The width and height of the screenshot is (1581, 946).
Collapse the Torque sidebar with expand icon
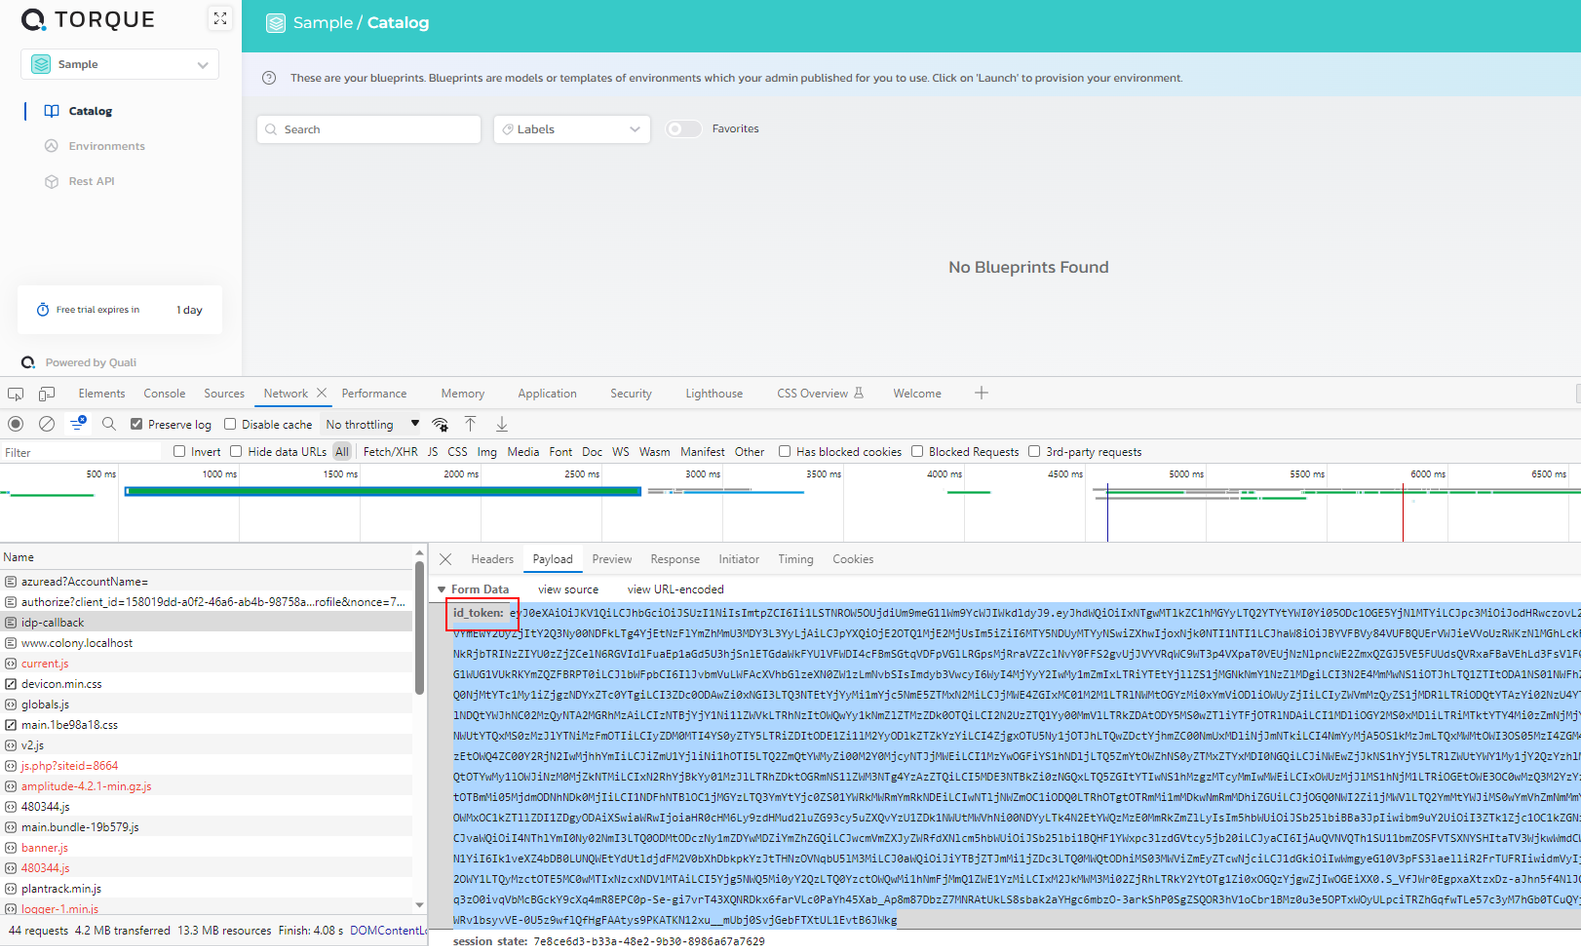(x=220, y=19)
